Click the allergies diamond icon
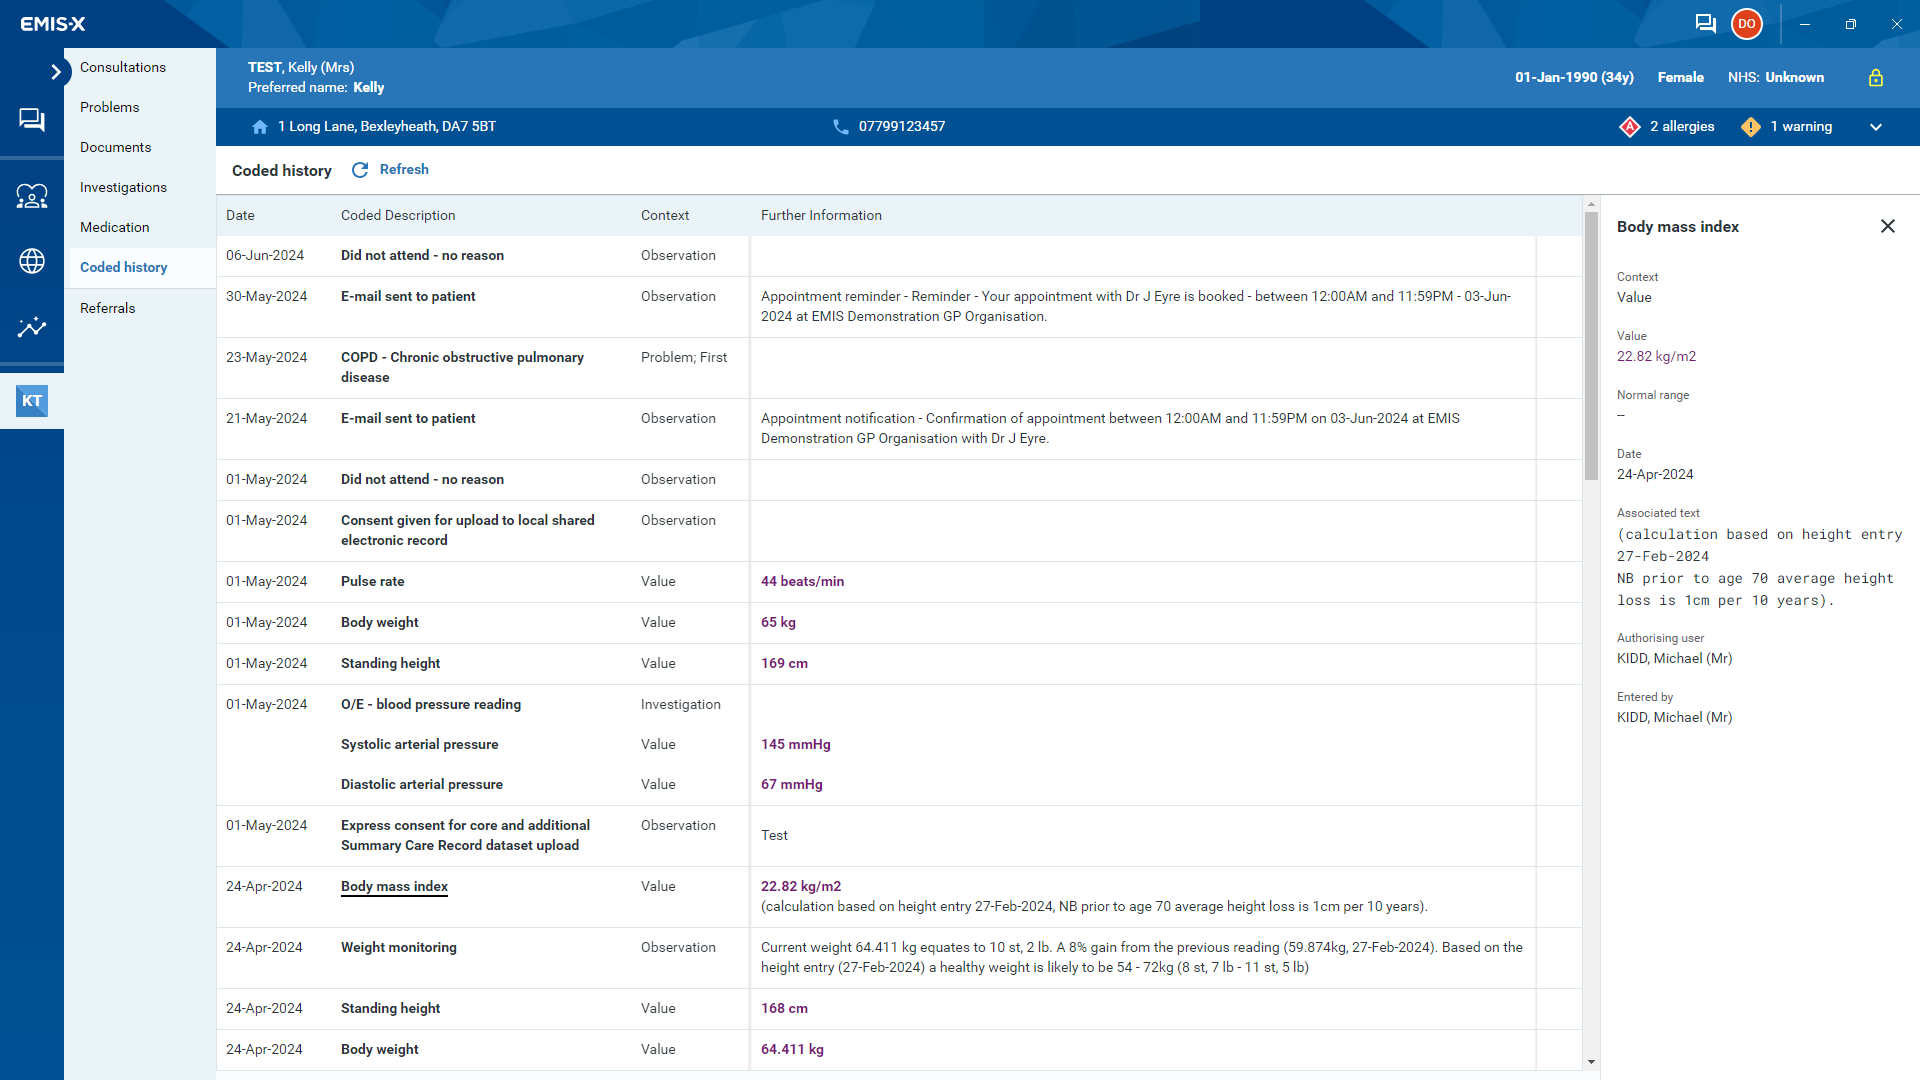Viewport: 1920px width, 1080px height. point(1630,127)
